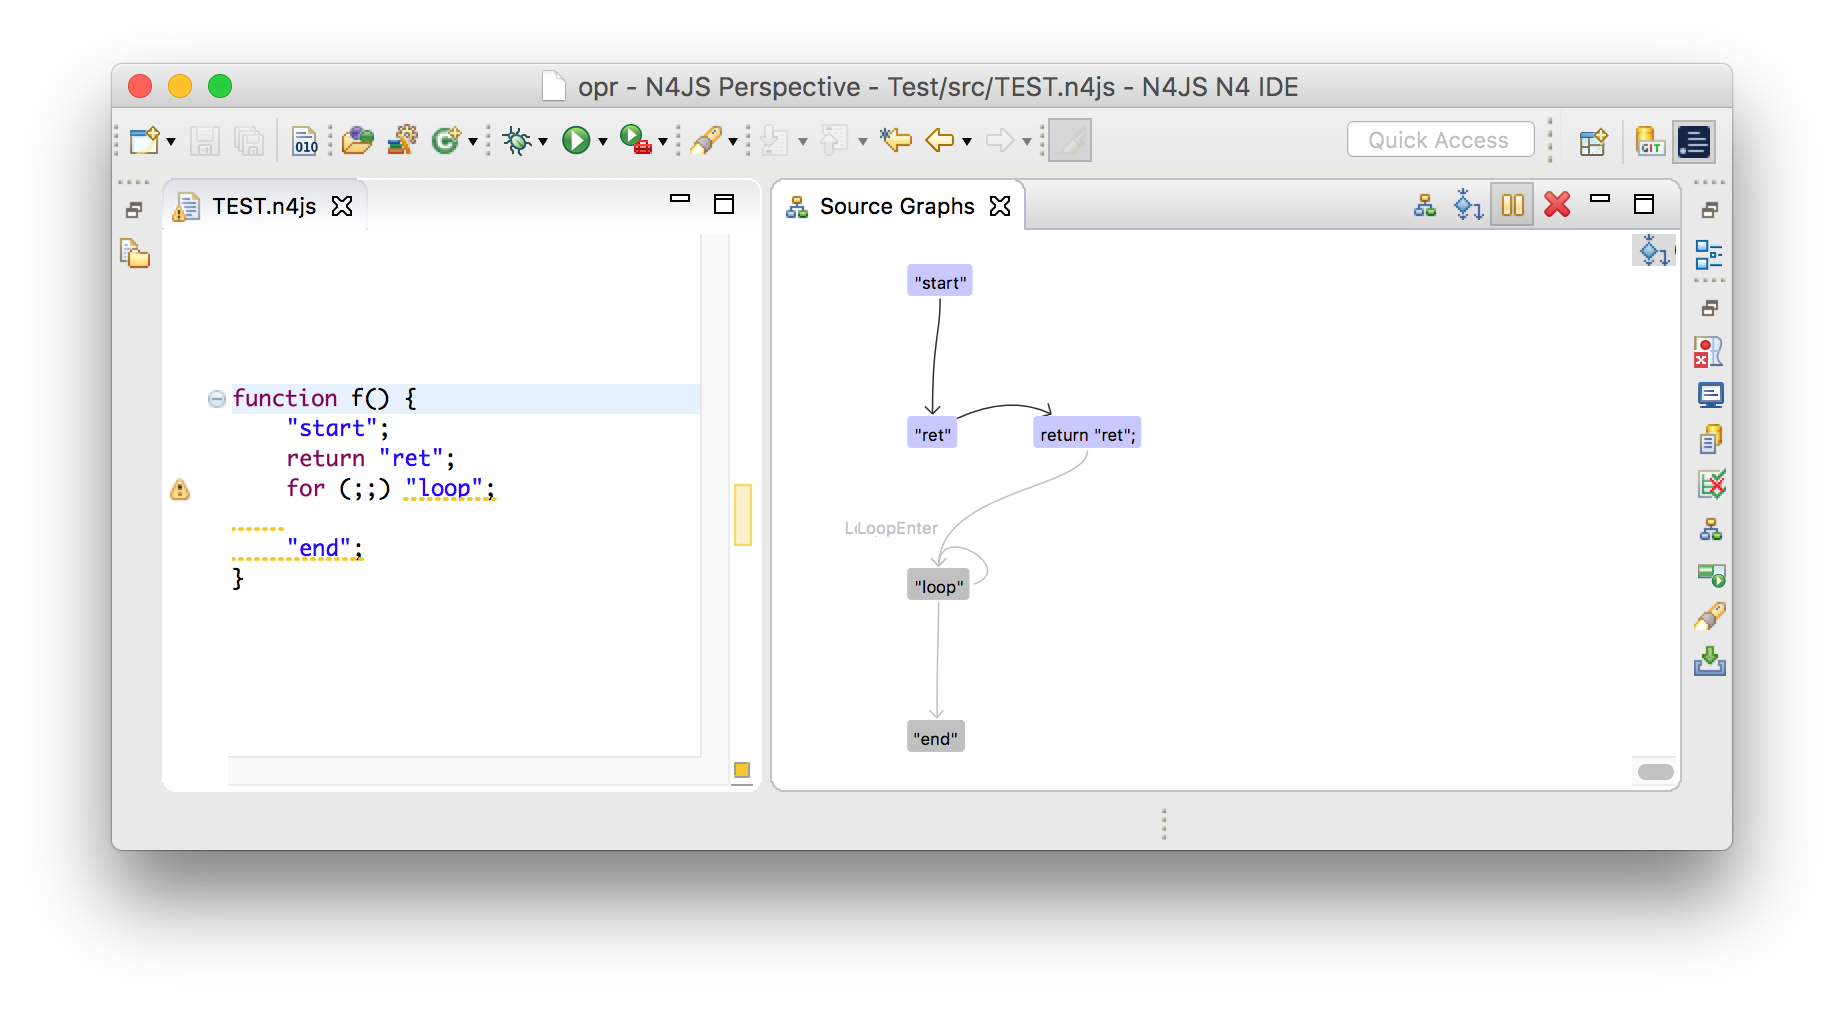This screenshot has height=1010, width=1844.
Task: Click the graph hierarchy icon in Source Graphs toolbar
Action: (1425, 206)
